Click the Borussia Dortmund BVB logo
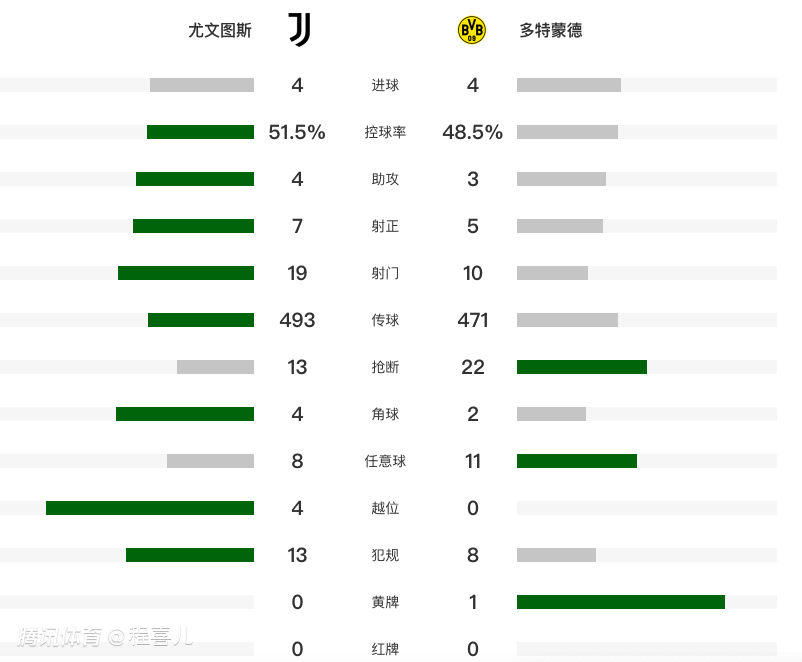 [472, 30]
